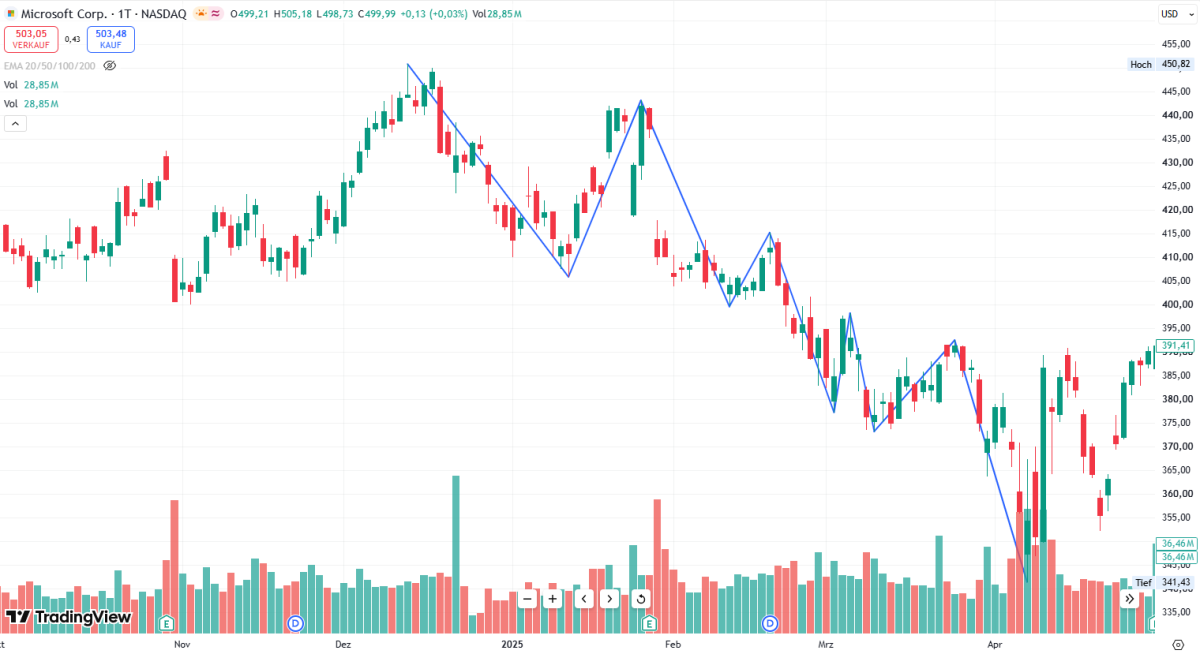This screenshot has width=1200, height=654.
Task: Click the 400,00 price scale label
Action: 1175,305
